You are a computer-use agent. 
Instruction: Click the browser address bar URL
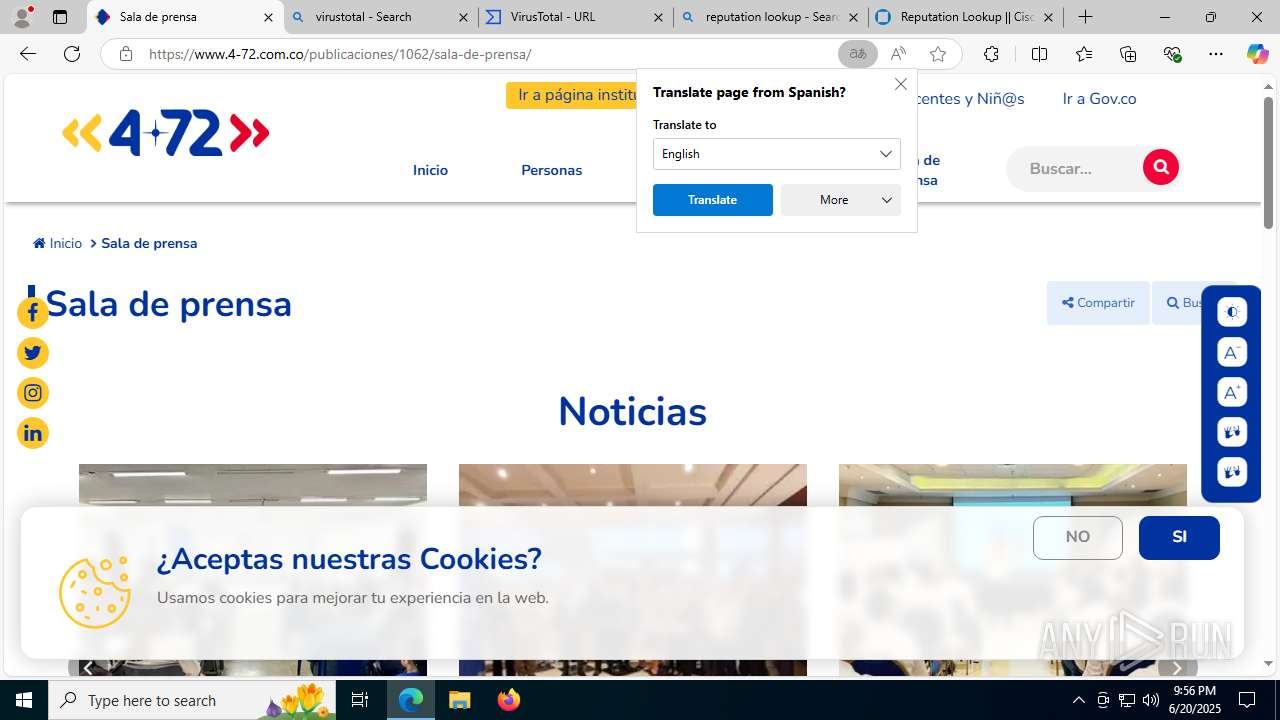pos(340,54)
